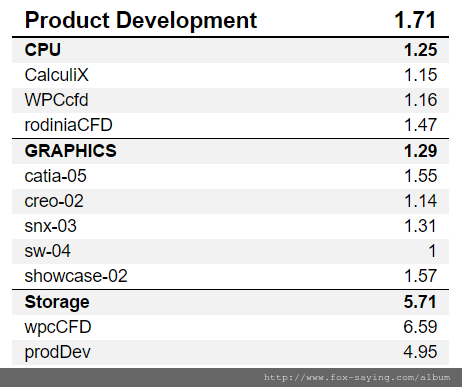Click the snx-03 row label
This screenshot has width=462, height=387.
pos(50,226)
